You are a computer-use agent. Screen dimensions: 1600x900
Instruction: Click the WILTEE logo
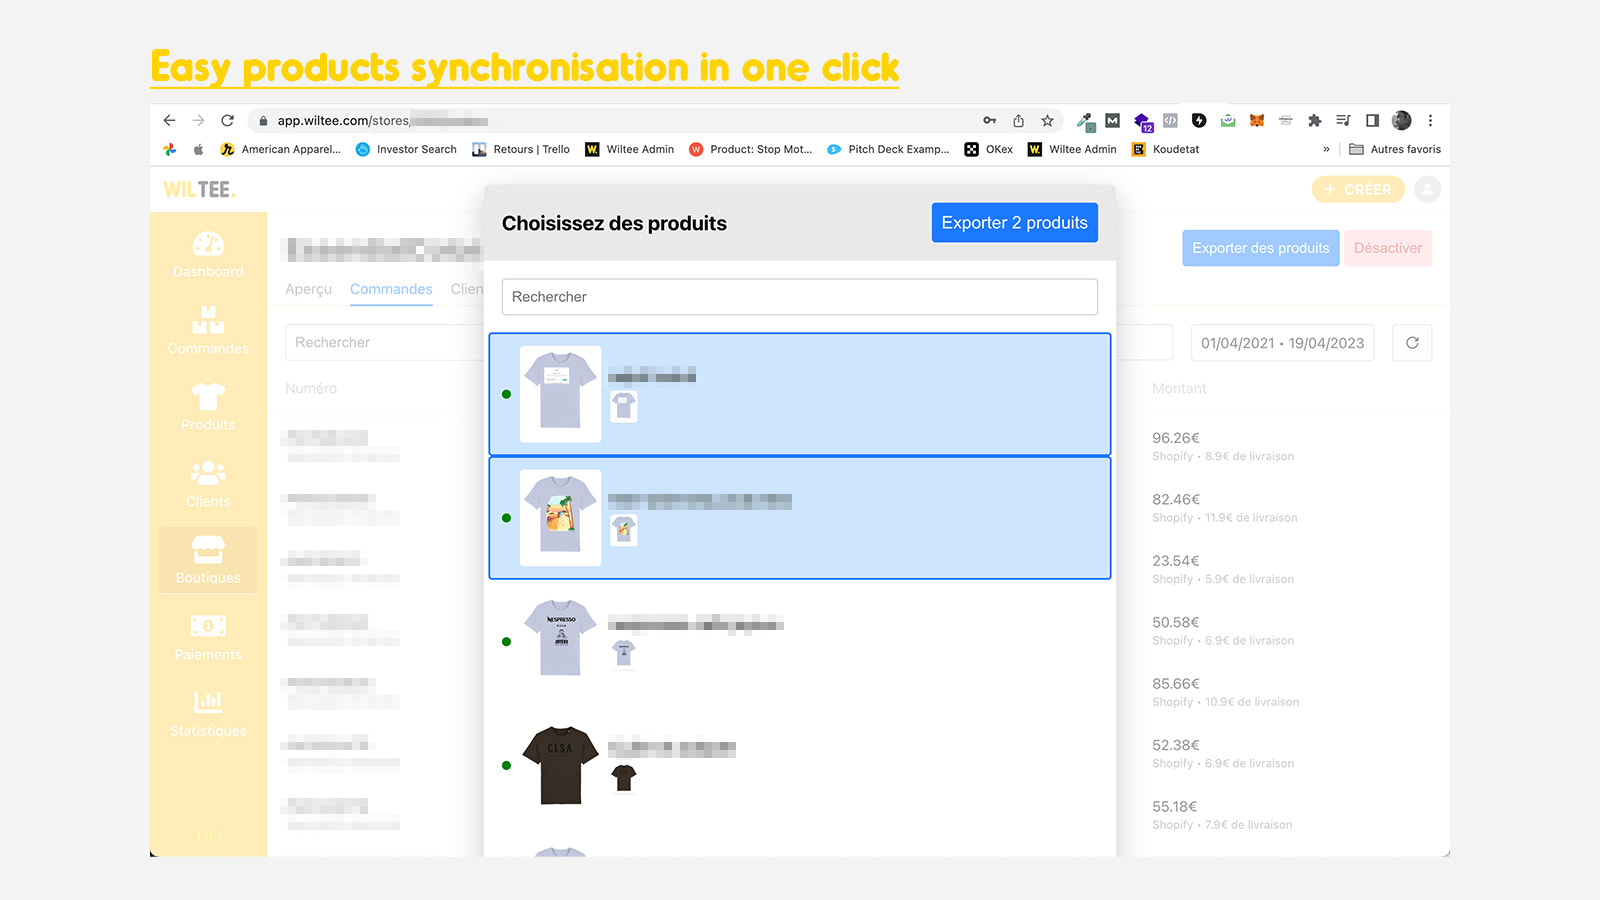[x=199, y=190]
